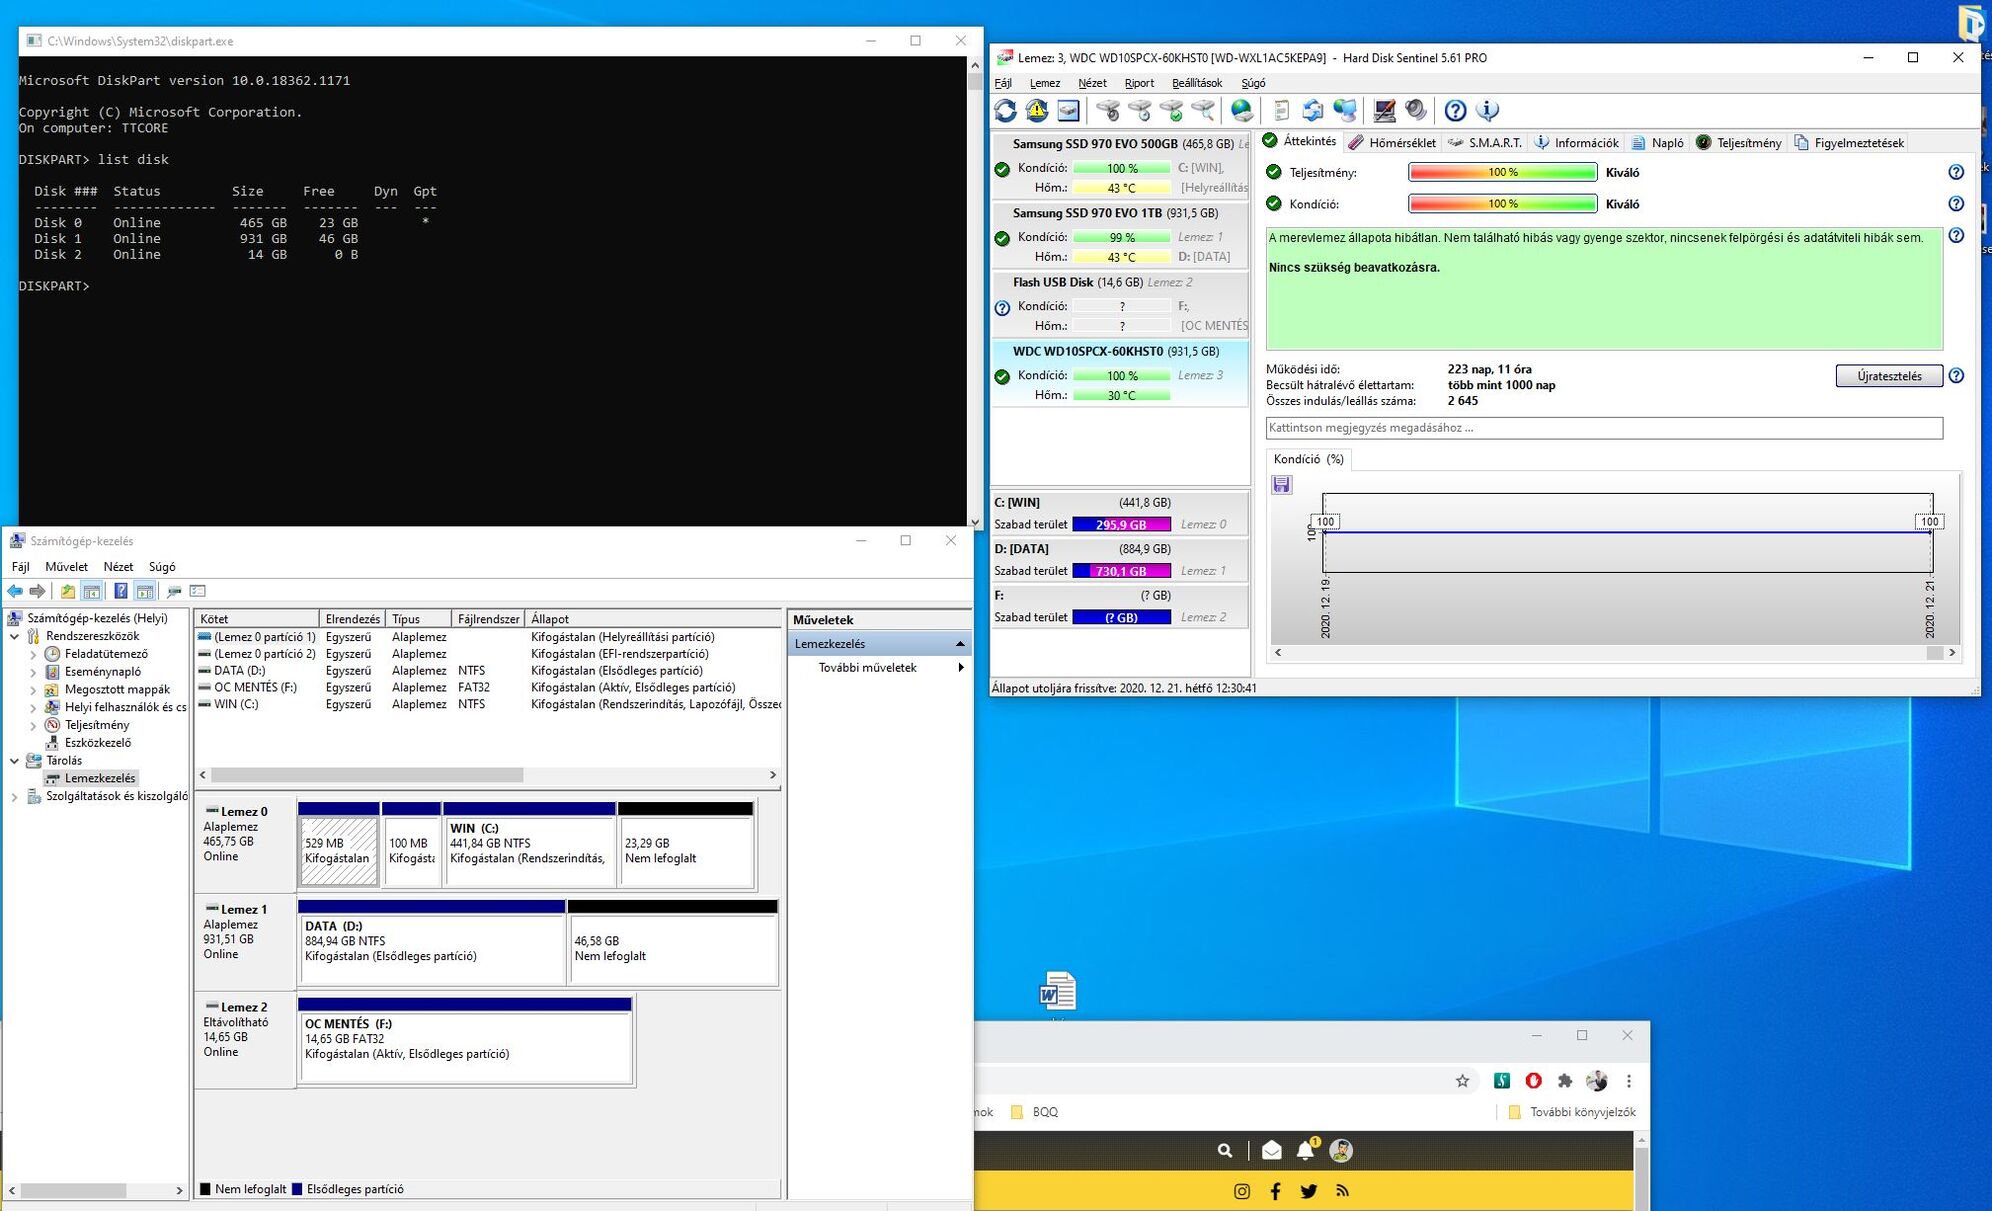Click the disk panel view icon in Sentinel toolbar
This screenshot has width=1992, height=1211.
click(x=1068, y=111)
